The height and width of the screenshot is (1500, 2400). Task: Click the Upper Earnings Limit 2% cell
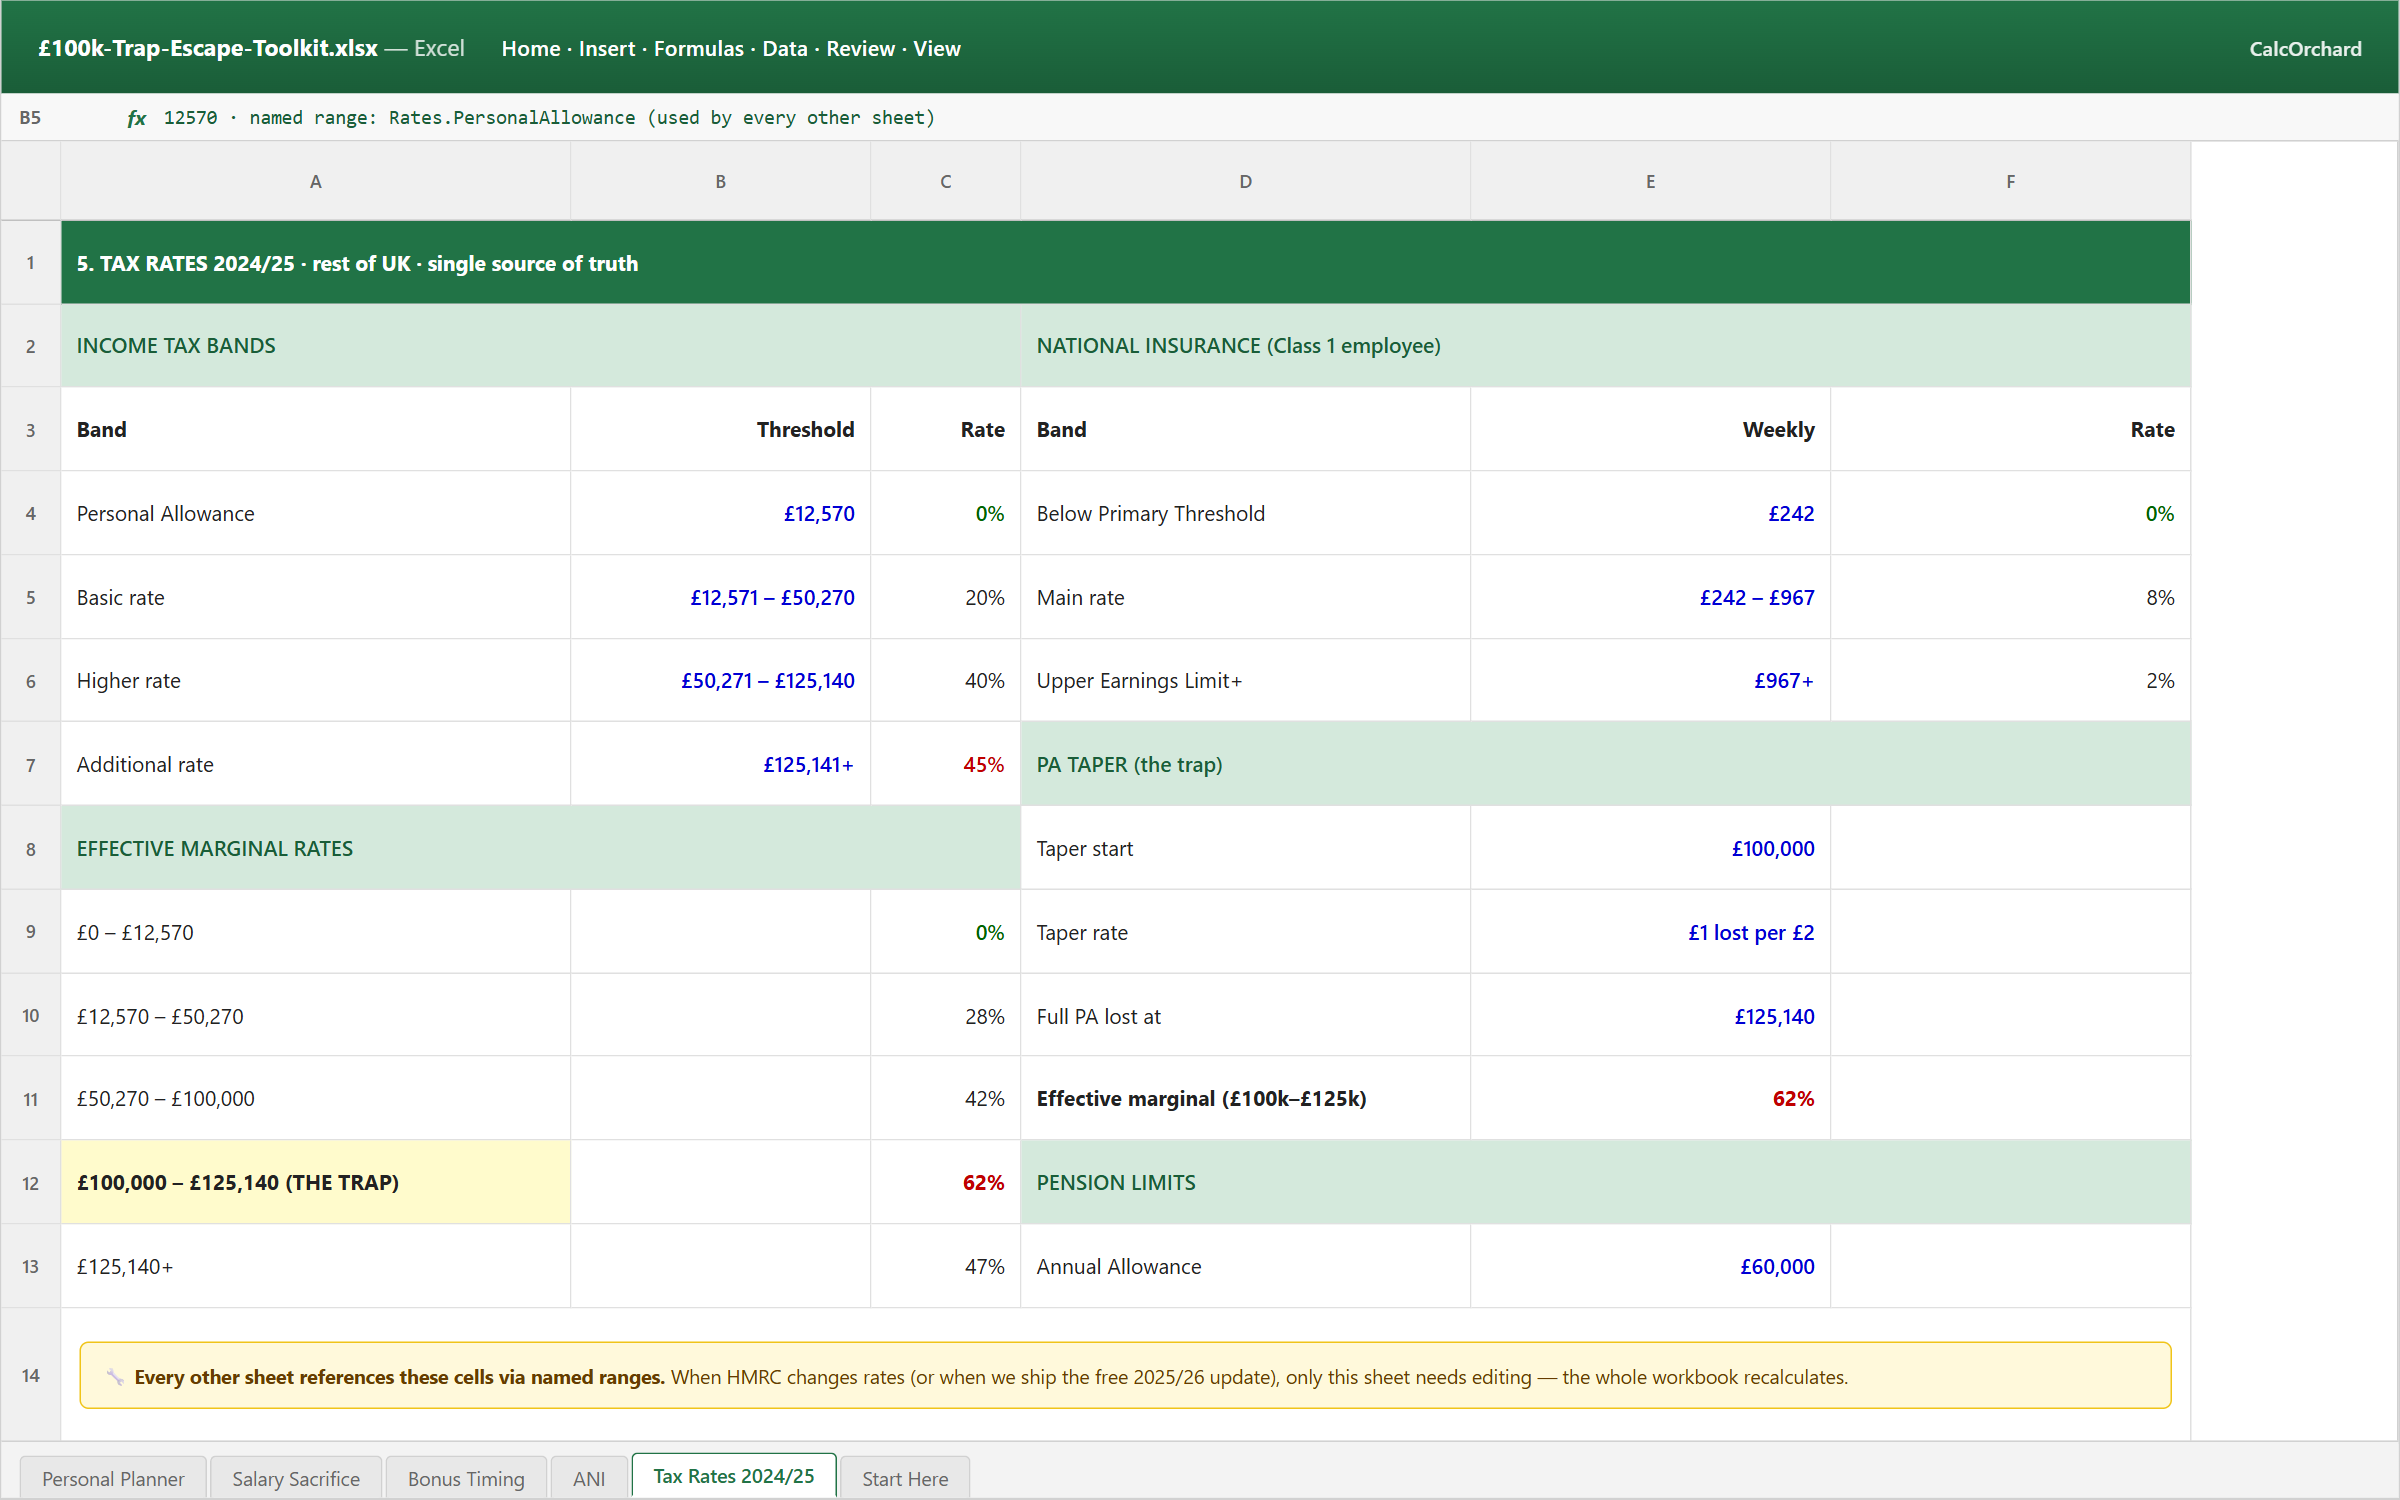pos(2010,681)
